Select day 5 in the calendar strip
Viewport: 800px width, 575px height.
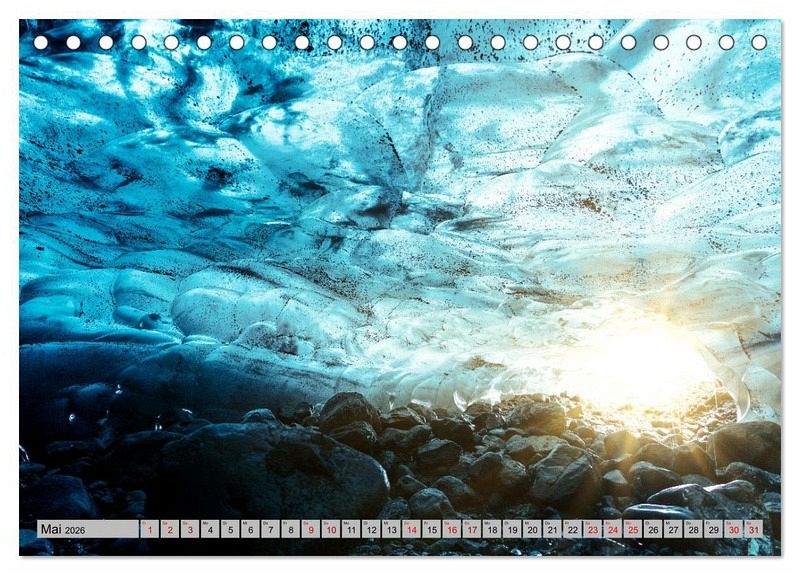(x=230, y=529)
